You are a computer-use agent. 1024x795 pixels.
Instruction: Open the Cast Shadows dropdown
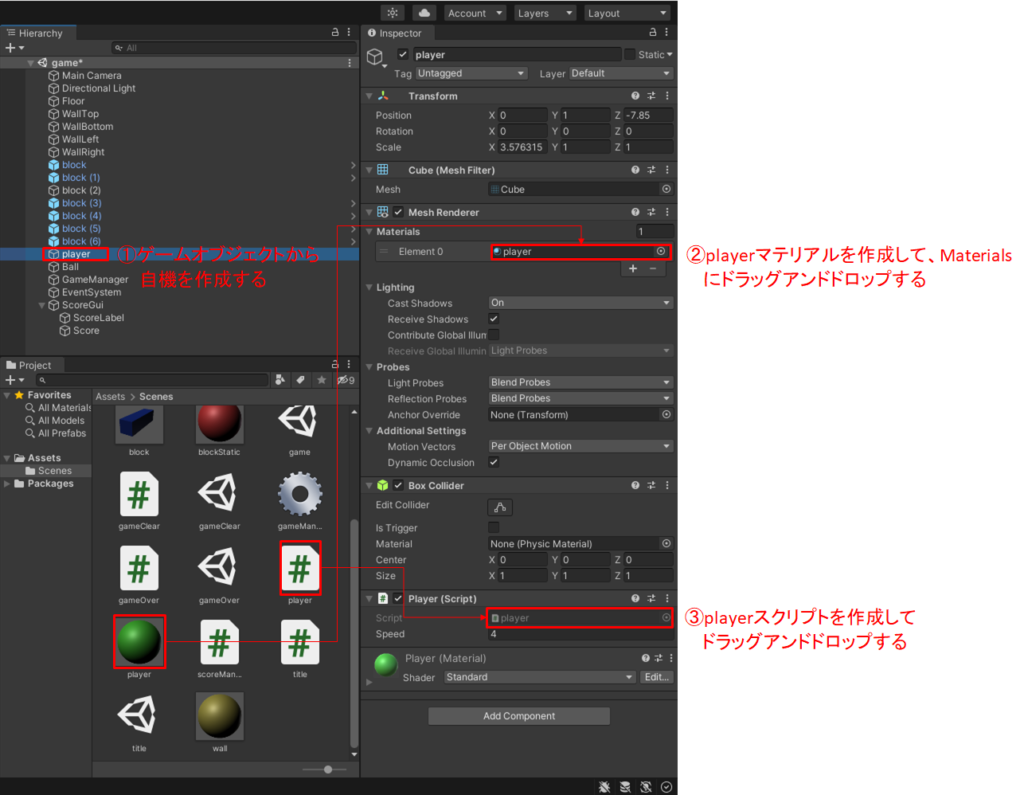click(580, 303)
